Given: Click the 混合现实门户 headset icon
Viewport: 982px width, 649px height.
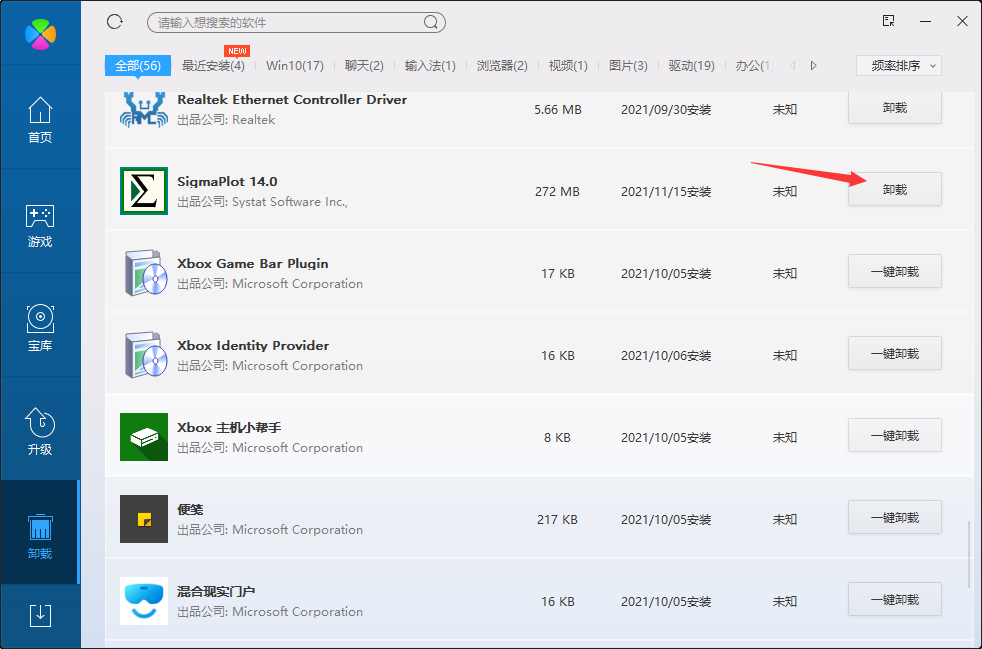Looking at the screenshot, I should point(144,601).
